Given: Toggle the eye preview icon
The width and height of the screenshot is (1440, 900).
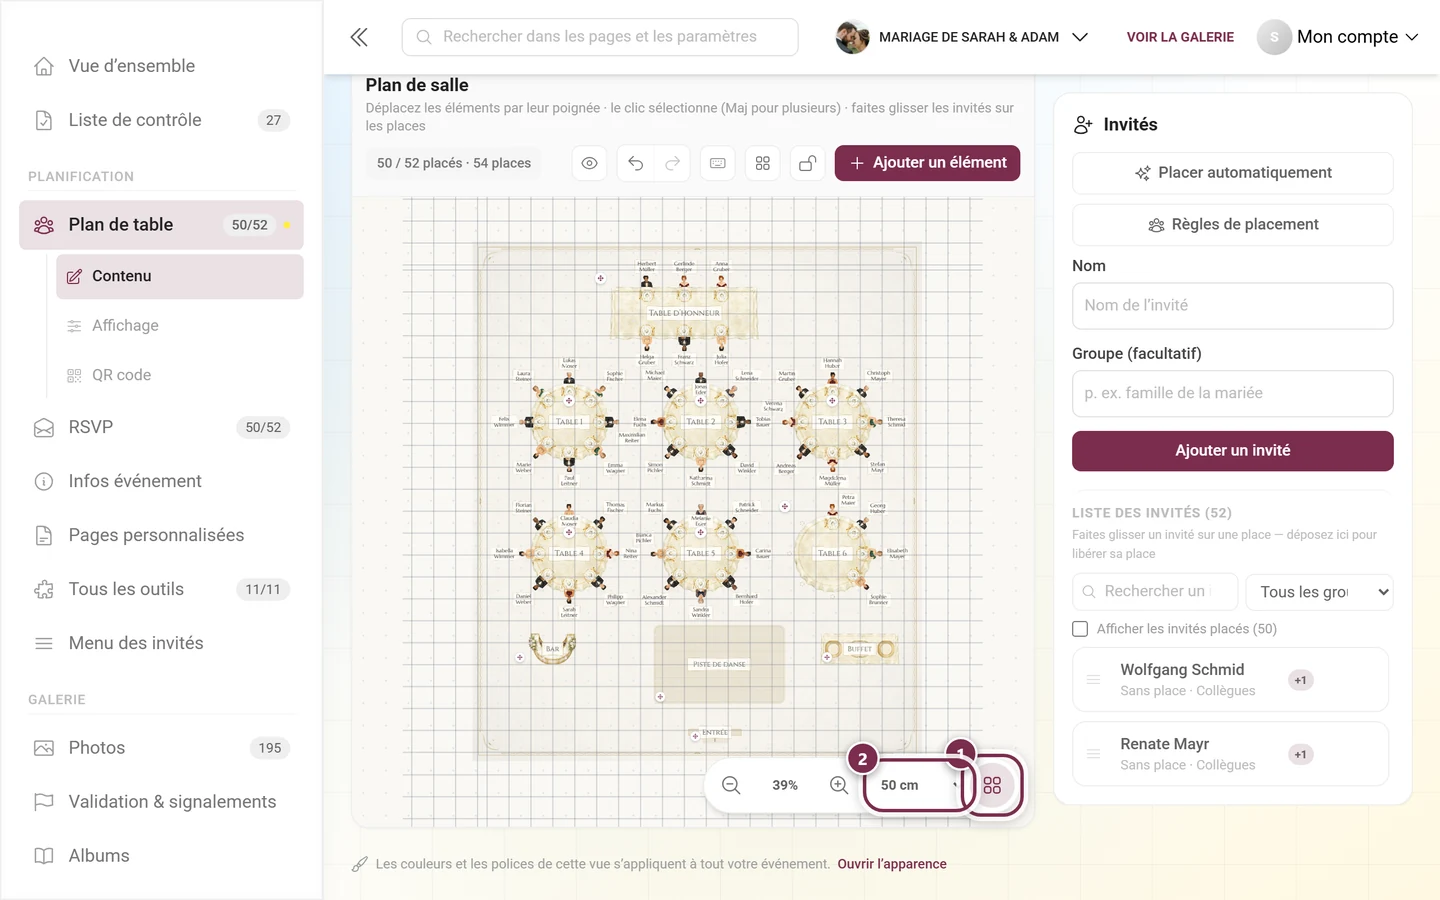Looking at the screenshot, I should coord(590,163).
